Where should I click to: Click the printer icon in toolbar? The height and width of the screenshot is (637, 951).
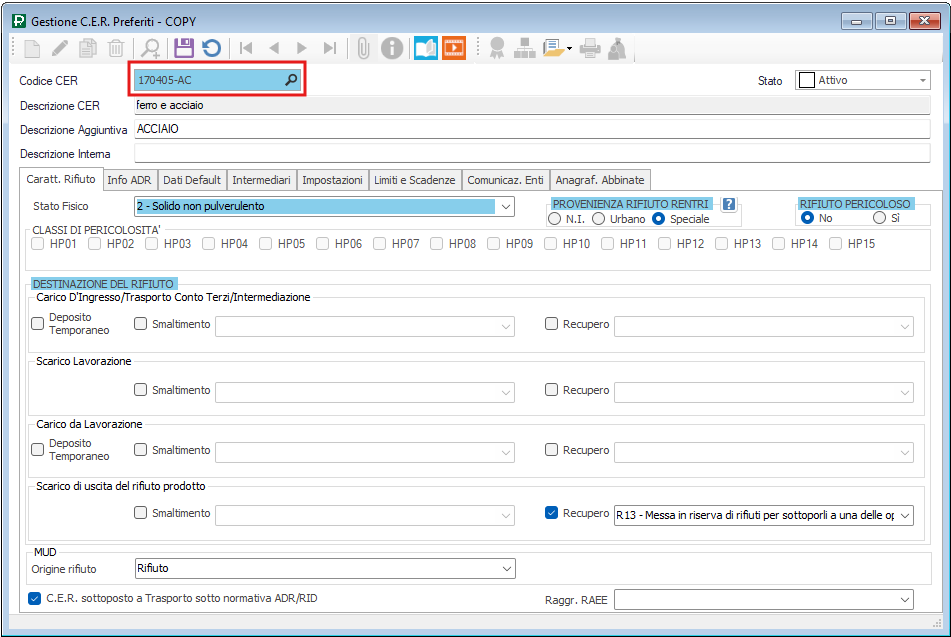click(x=591, y=47)
